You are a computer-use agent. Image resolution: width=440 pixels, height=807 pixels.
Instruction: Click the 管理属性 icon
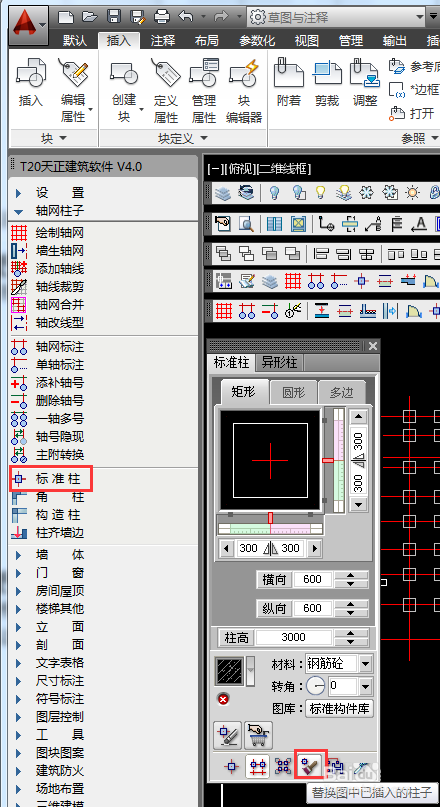tap(204, 73)
